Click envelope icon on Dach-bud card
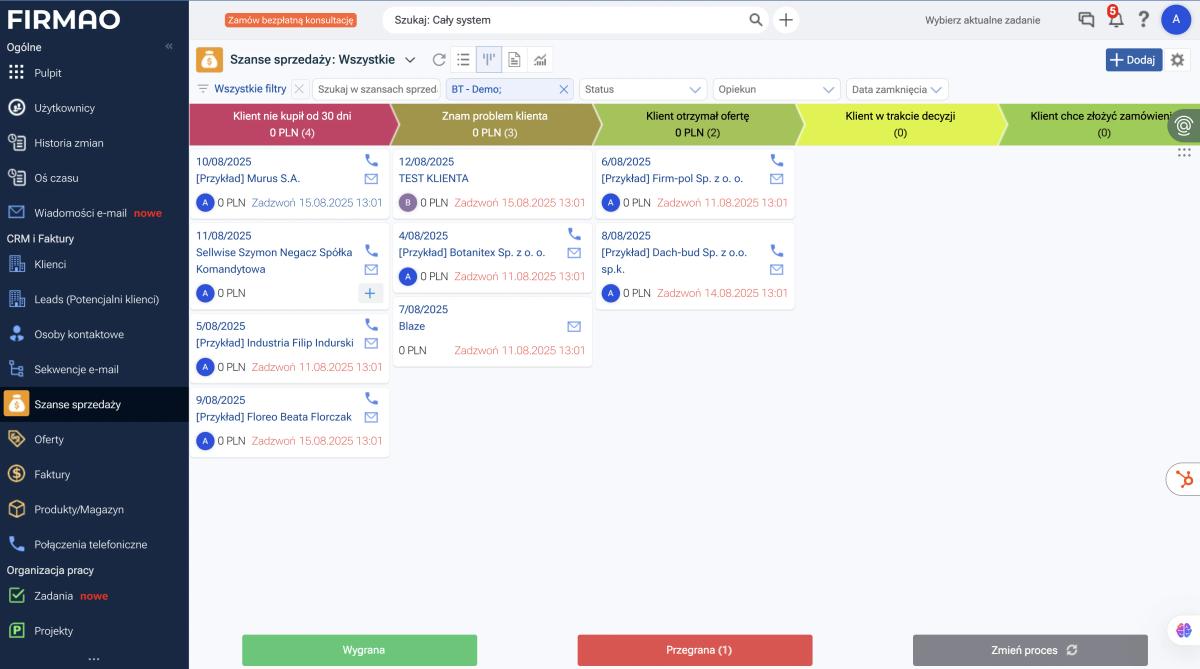 (777, 269)
